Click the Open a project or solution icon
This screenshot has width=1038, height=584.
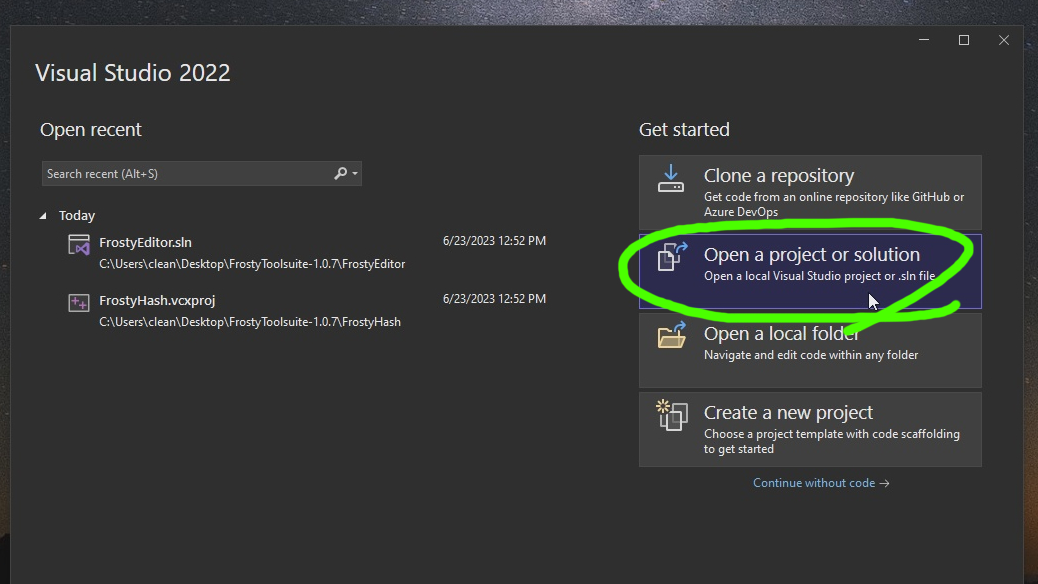672,257
